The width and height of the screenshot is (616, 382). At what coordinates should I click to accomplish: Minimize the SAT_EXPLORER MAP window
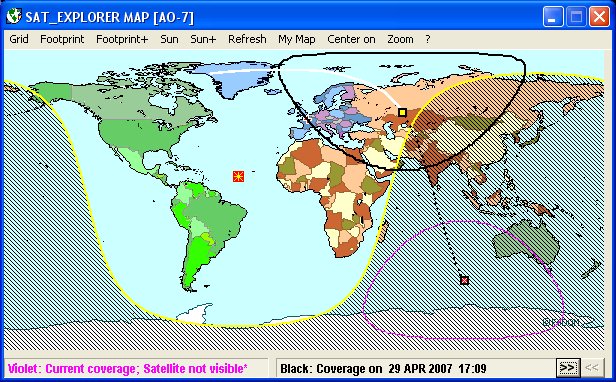click(553, 17)
